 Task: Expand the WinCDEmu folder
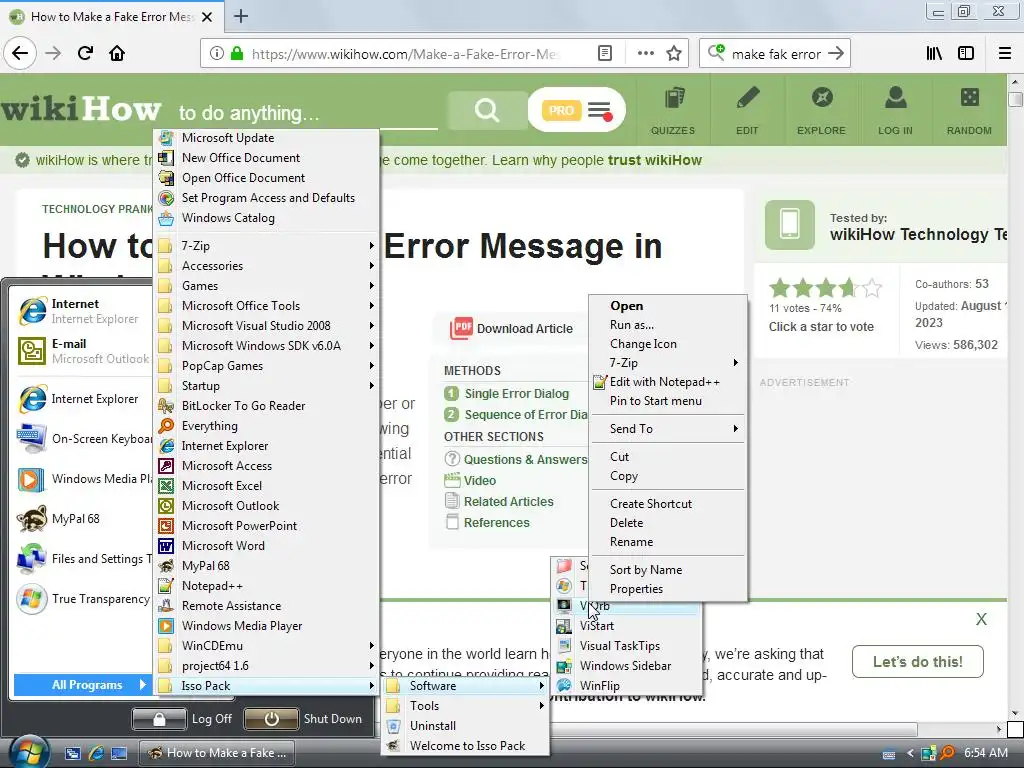(266, 646)
